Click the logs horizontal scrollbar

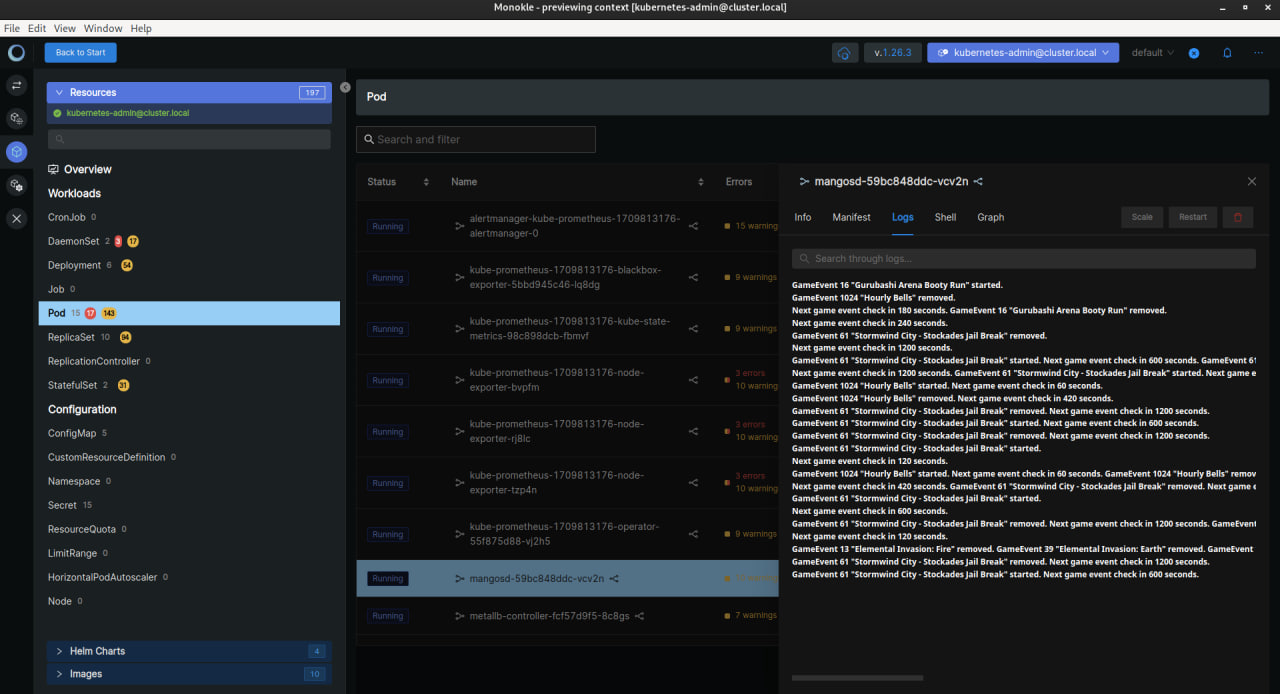point(857,678)
